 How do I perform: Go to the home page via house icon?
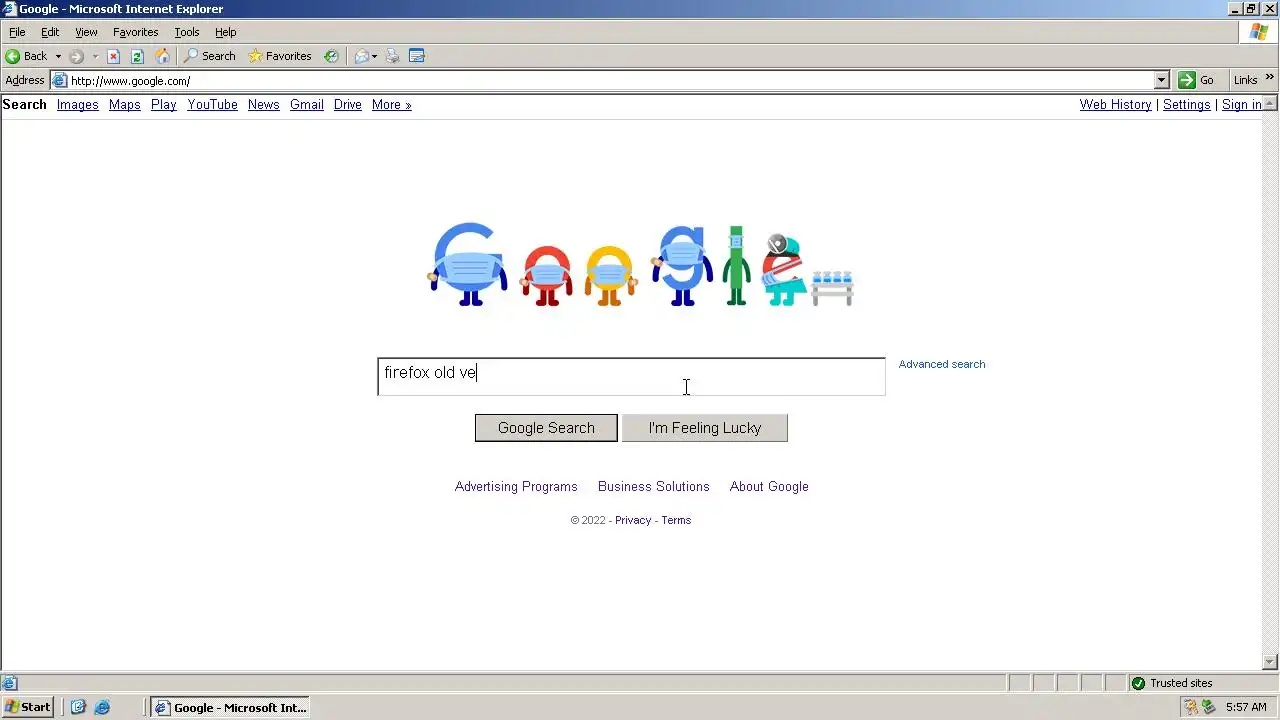(x=162, y=56)
